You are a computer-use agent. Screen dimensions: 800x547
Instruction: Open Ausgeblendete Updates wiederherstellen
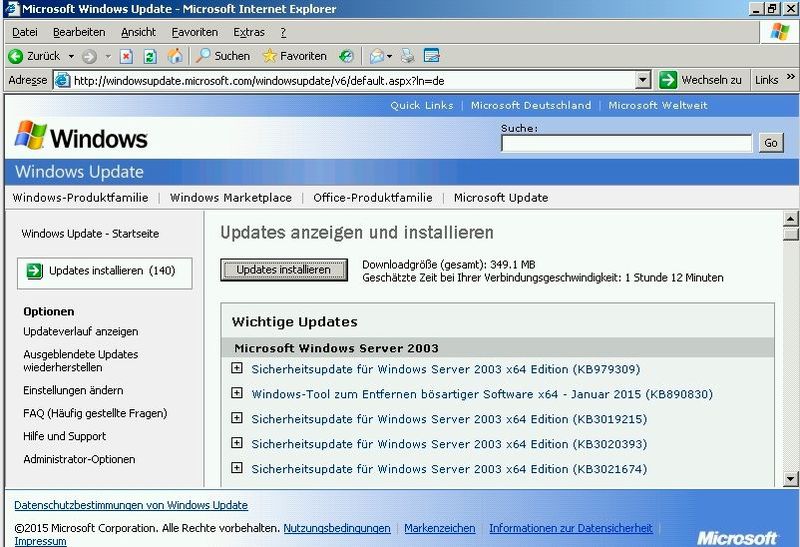[x=81, y=361]
